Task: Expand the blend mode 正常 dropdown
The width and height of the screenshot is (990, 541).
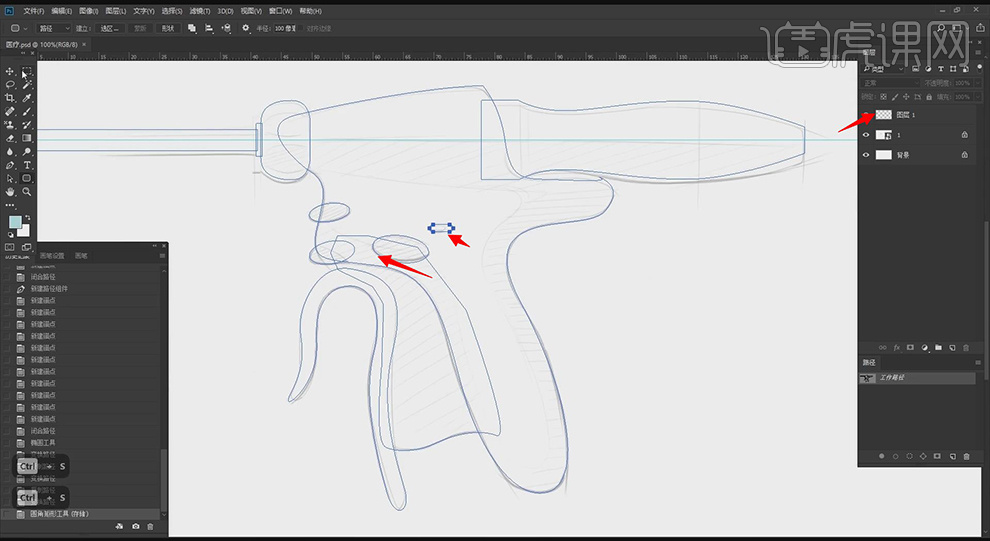Action: pos(892,83)
